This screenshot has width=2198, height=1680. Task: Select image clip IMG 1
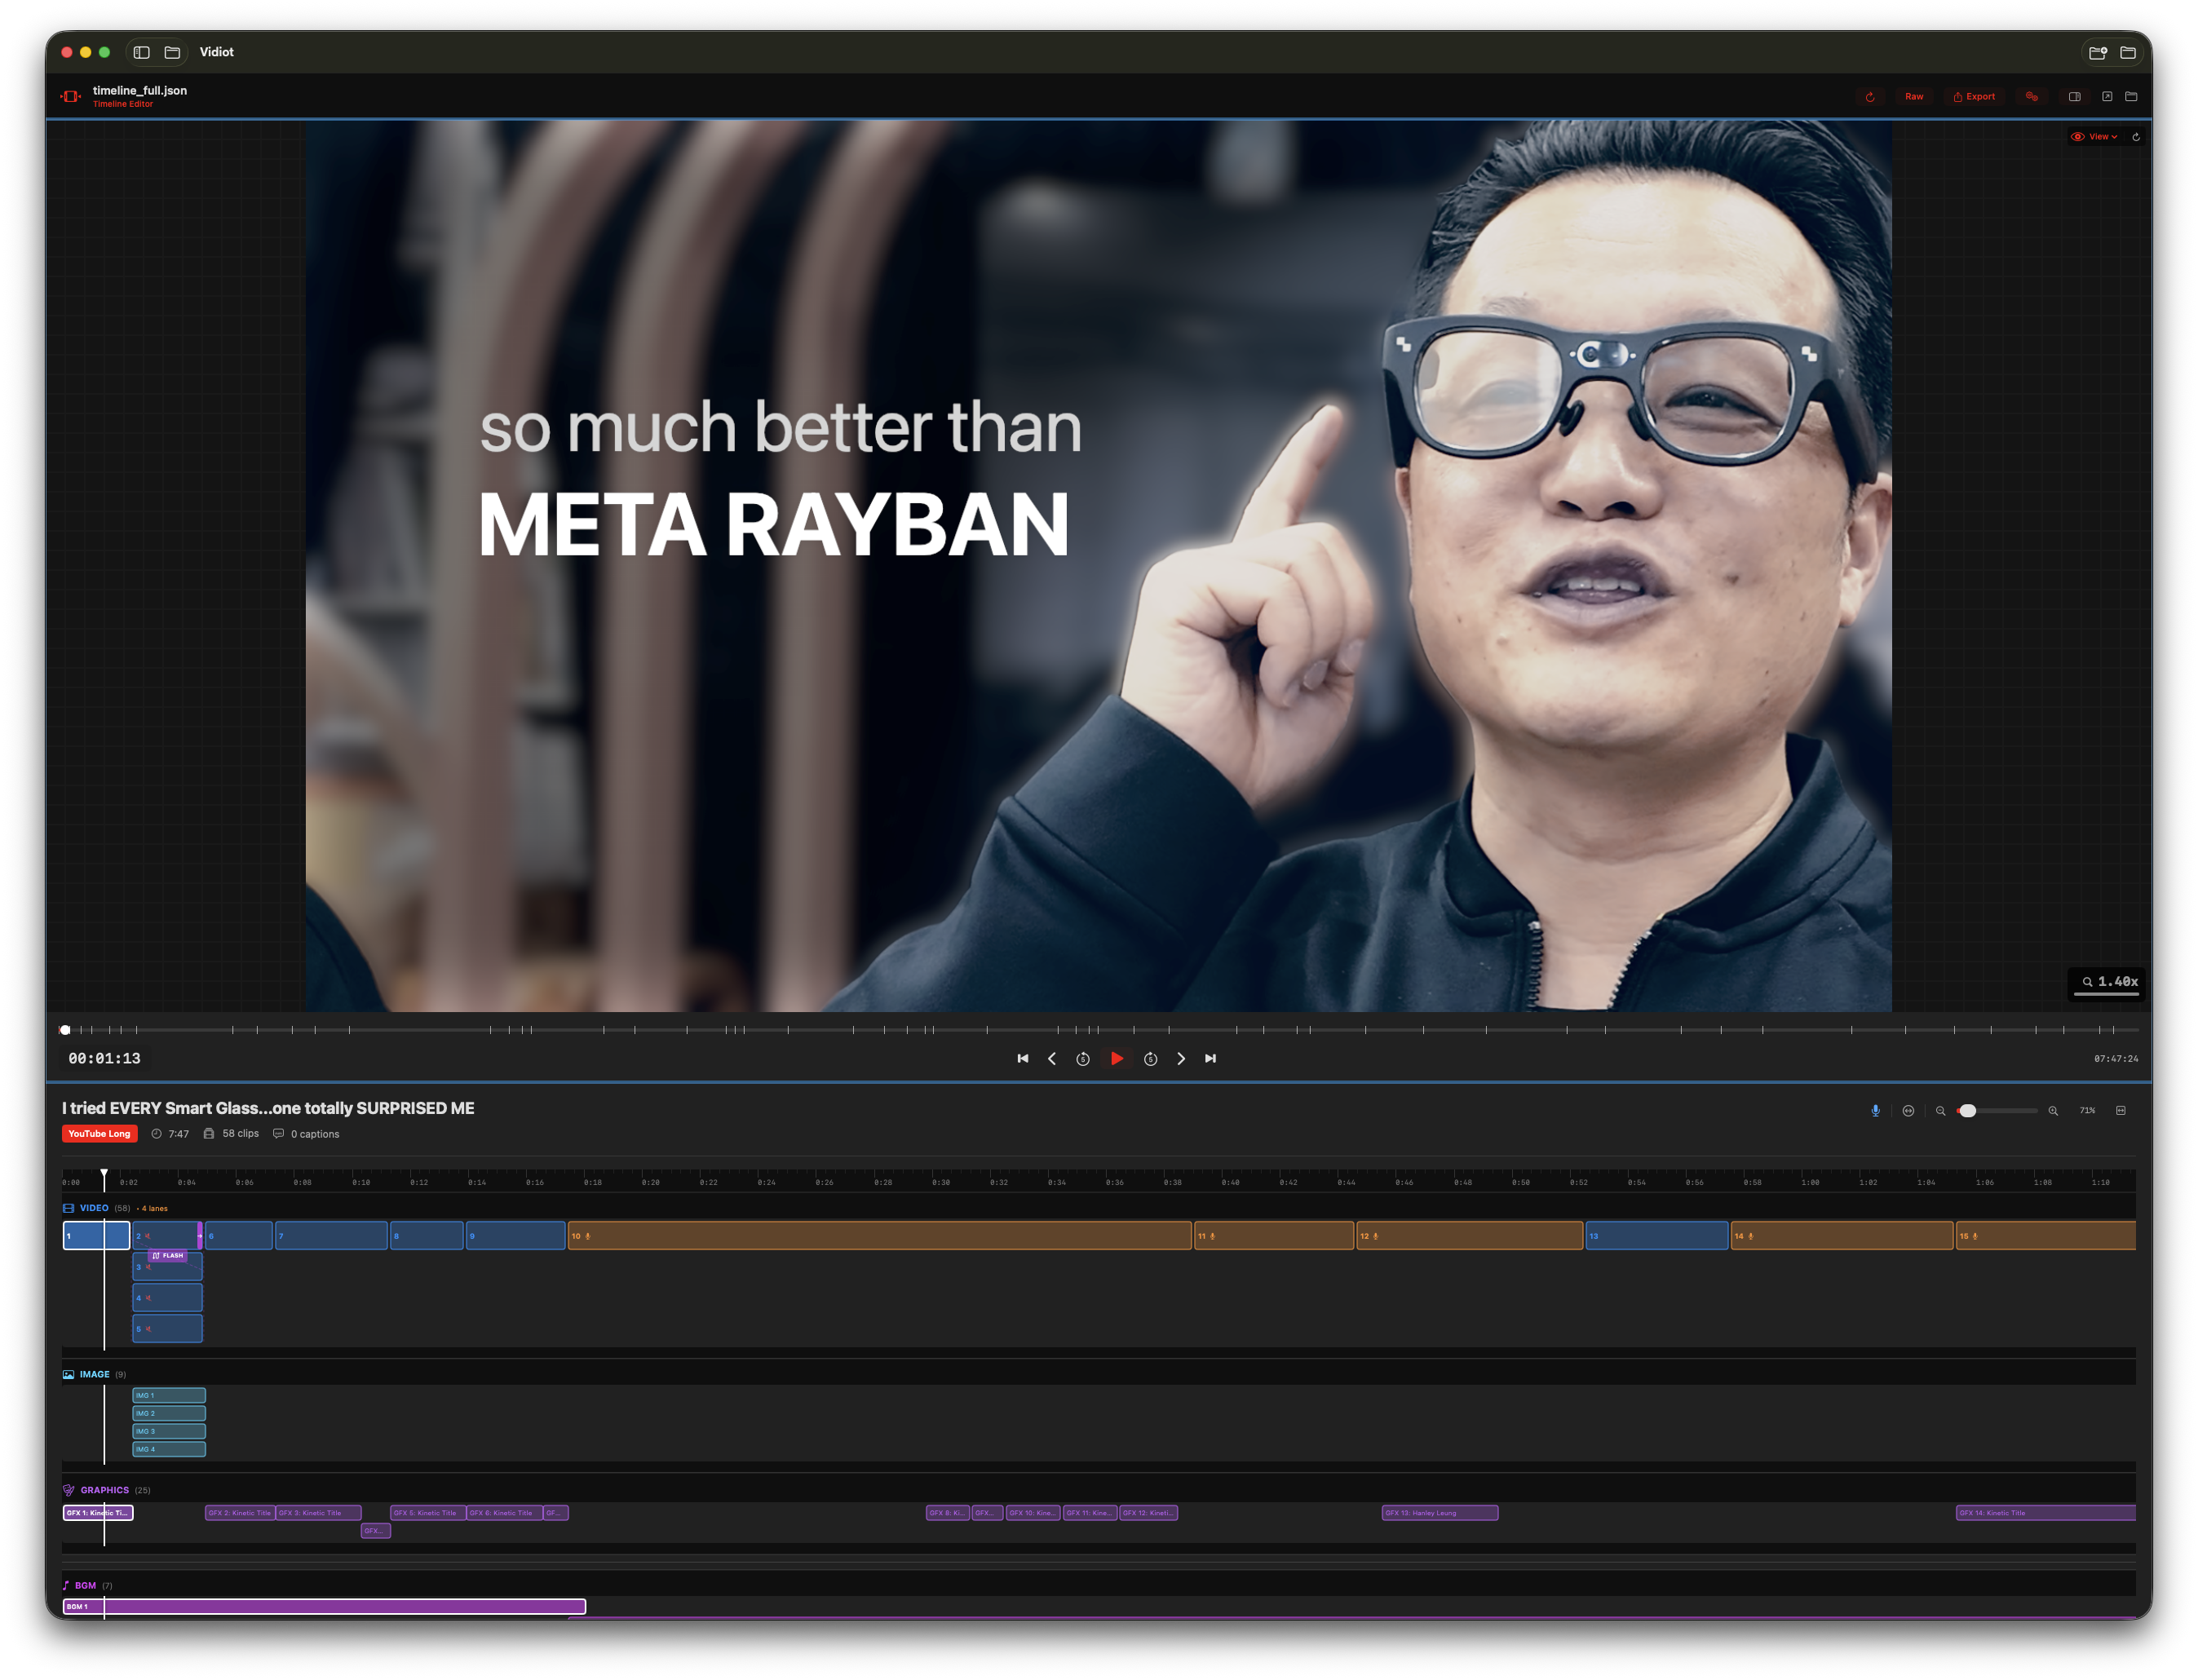pyautogui.click(x=169, y=1395)
